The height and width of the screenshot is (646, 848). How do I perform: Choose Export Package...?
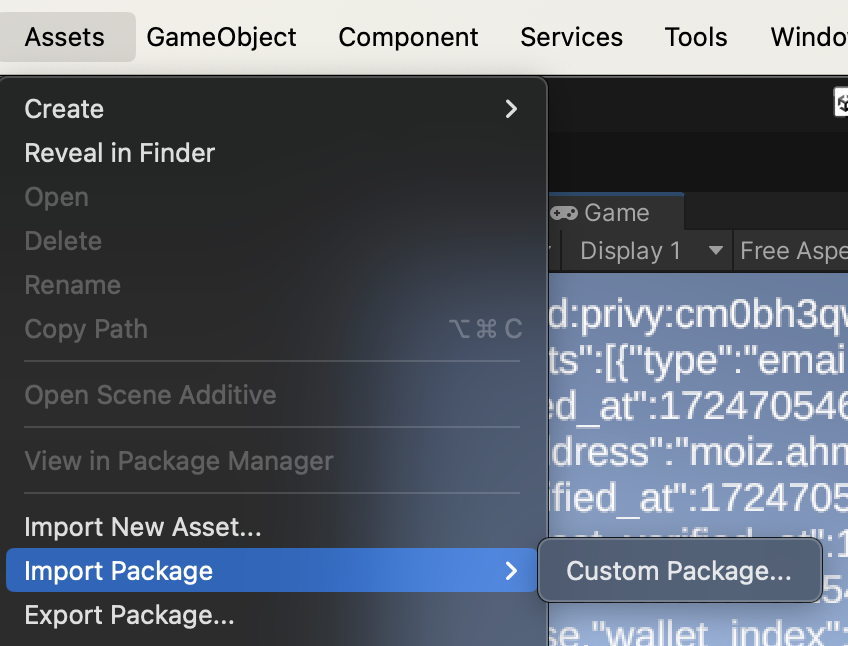(271, 615)
